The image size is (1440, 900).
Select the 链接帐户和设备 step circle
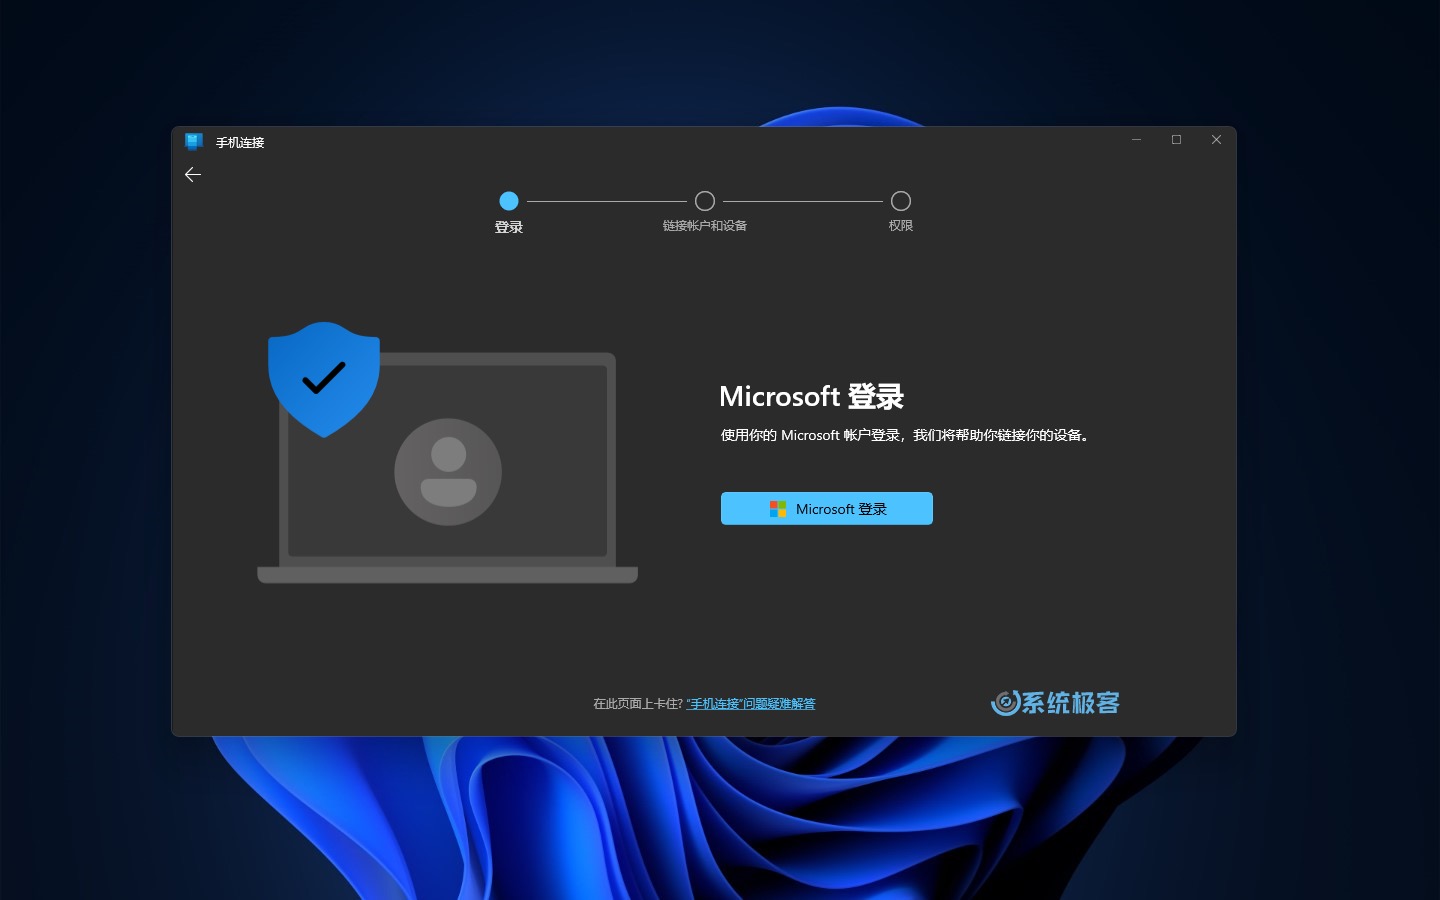pyautogui.click(x=705, y=201)
